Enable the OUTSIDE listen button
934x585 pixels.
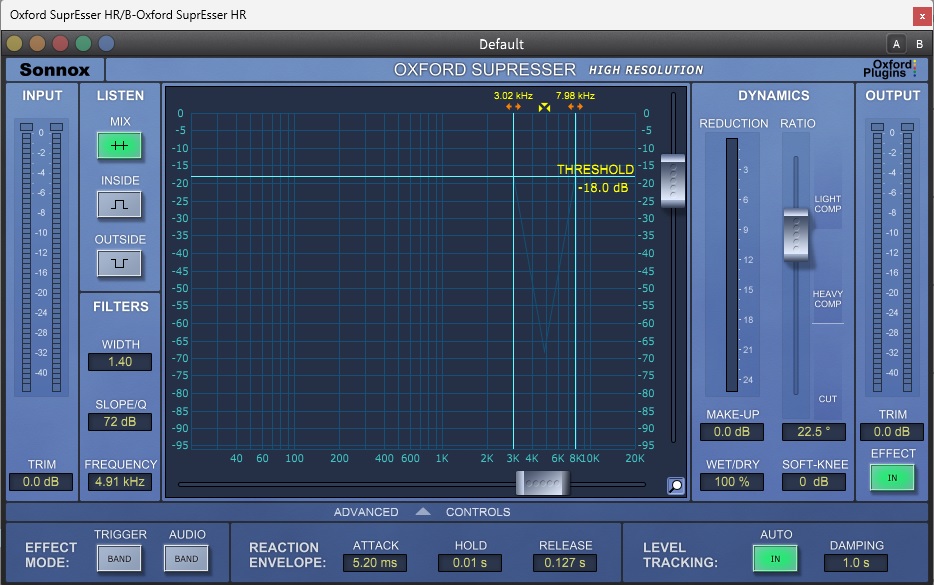click(119, 263)
